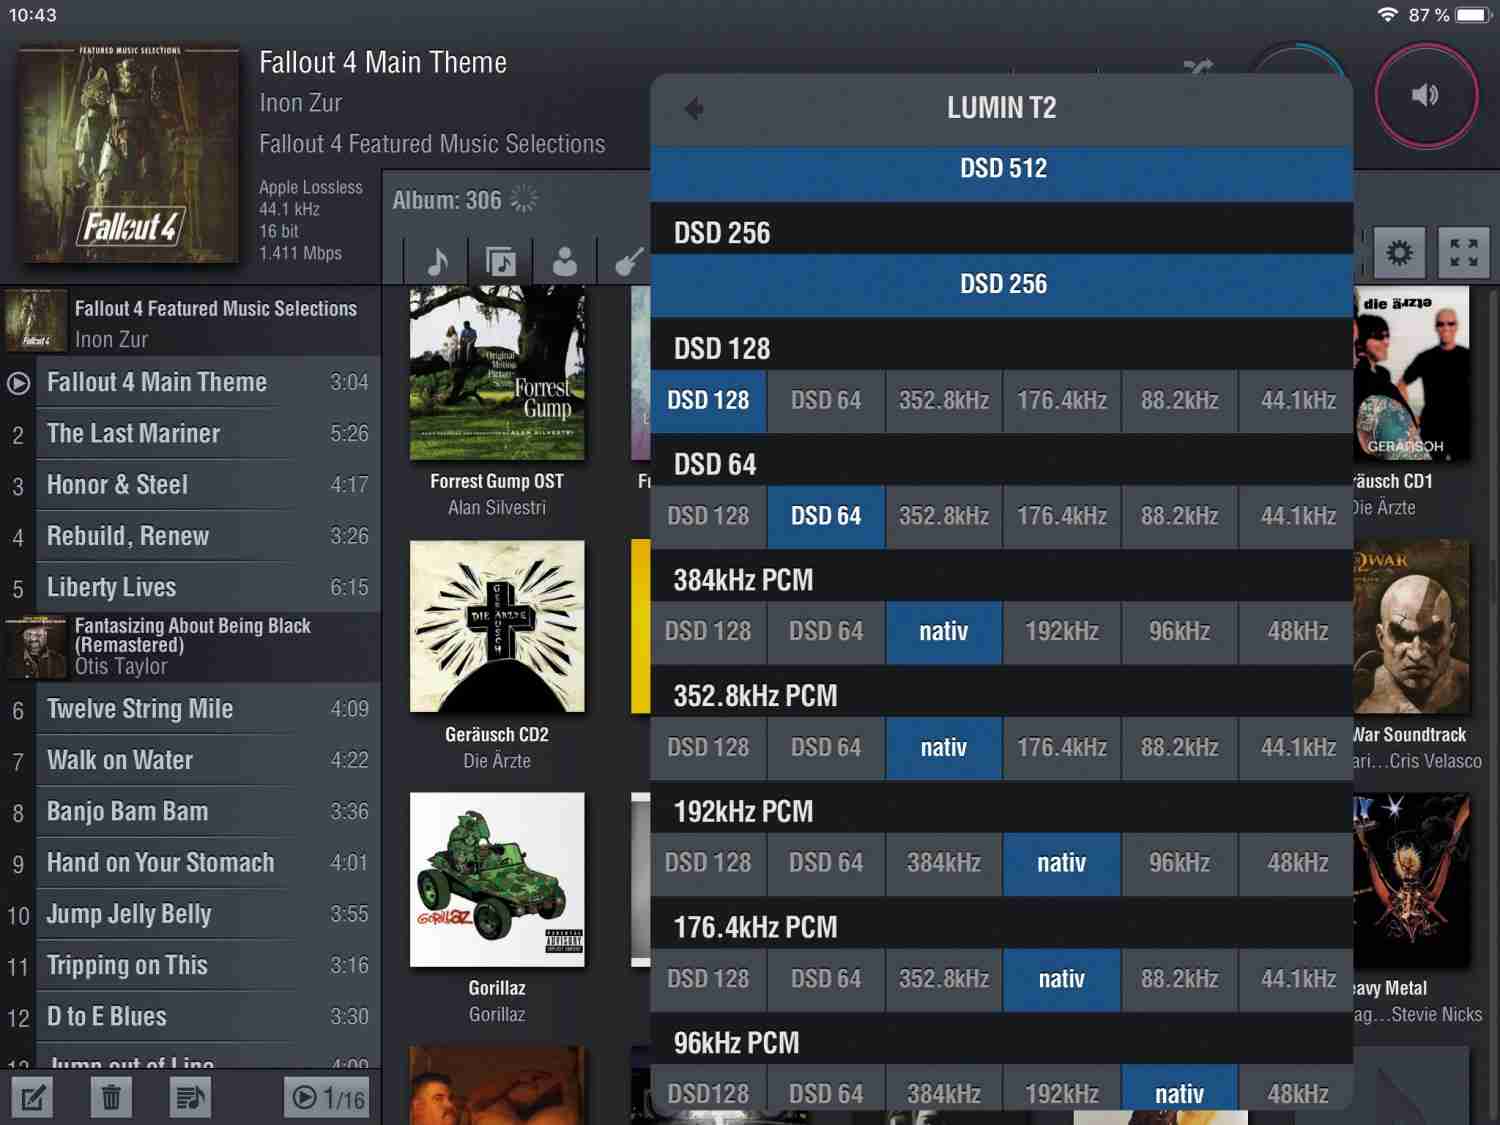Tap the now playing indicator beside Fallout 4 Main Theme
Viewport: 1500px width, 1125px height.
(18, 383)
